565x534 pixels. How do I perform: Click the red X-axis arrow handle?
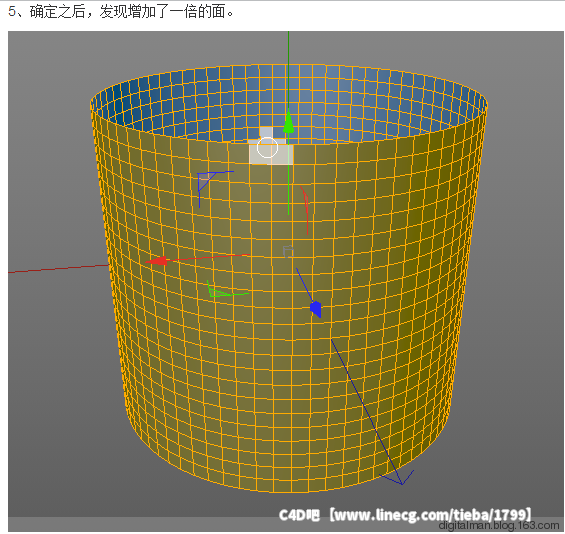(x=156, y=261)
